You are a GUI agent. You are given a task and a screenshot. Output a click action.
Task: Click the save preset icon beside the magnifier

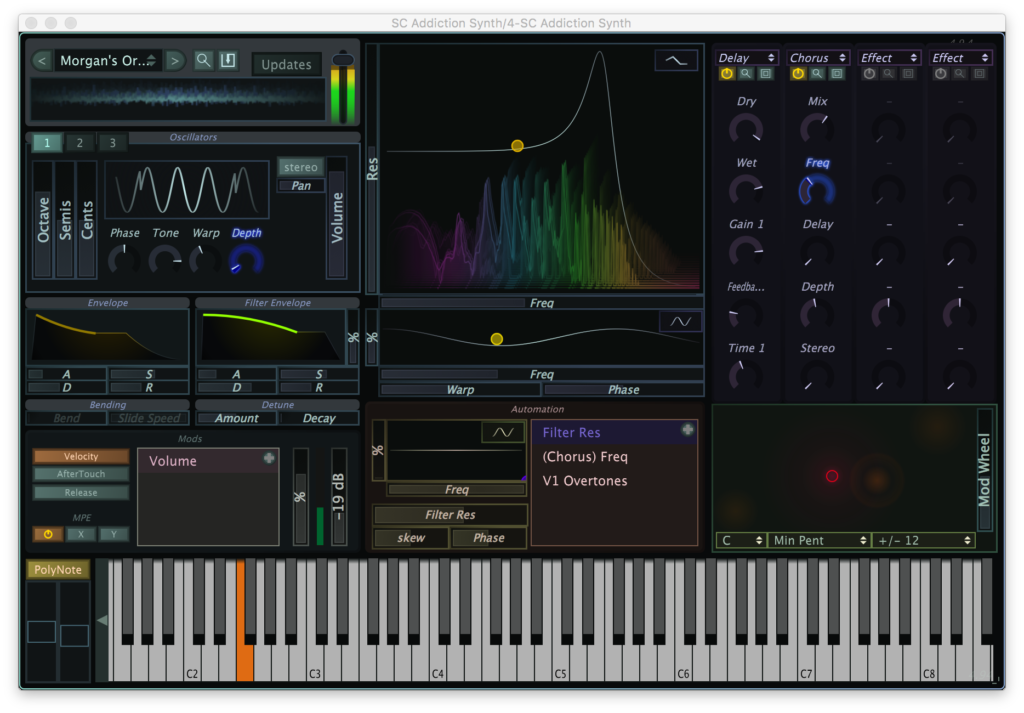tap(227, 60)
